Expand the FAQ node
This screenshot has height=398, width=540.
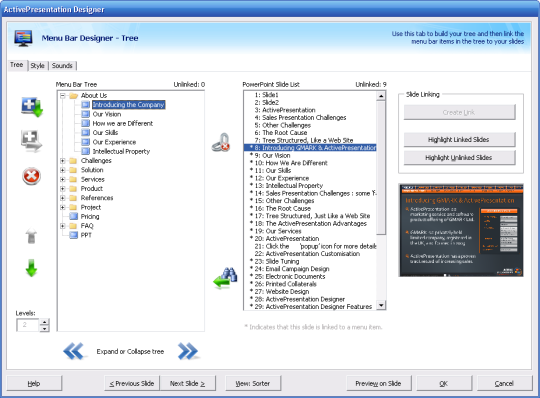[x=63, y=226]
